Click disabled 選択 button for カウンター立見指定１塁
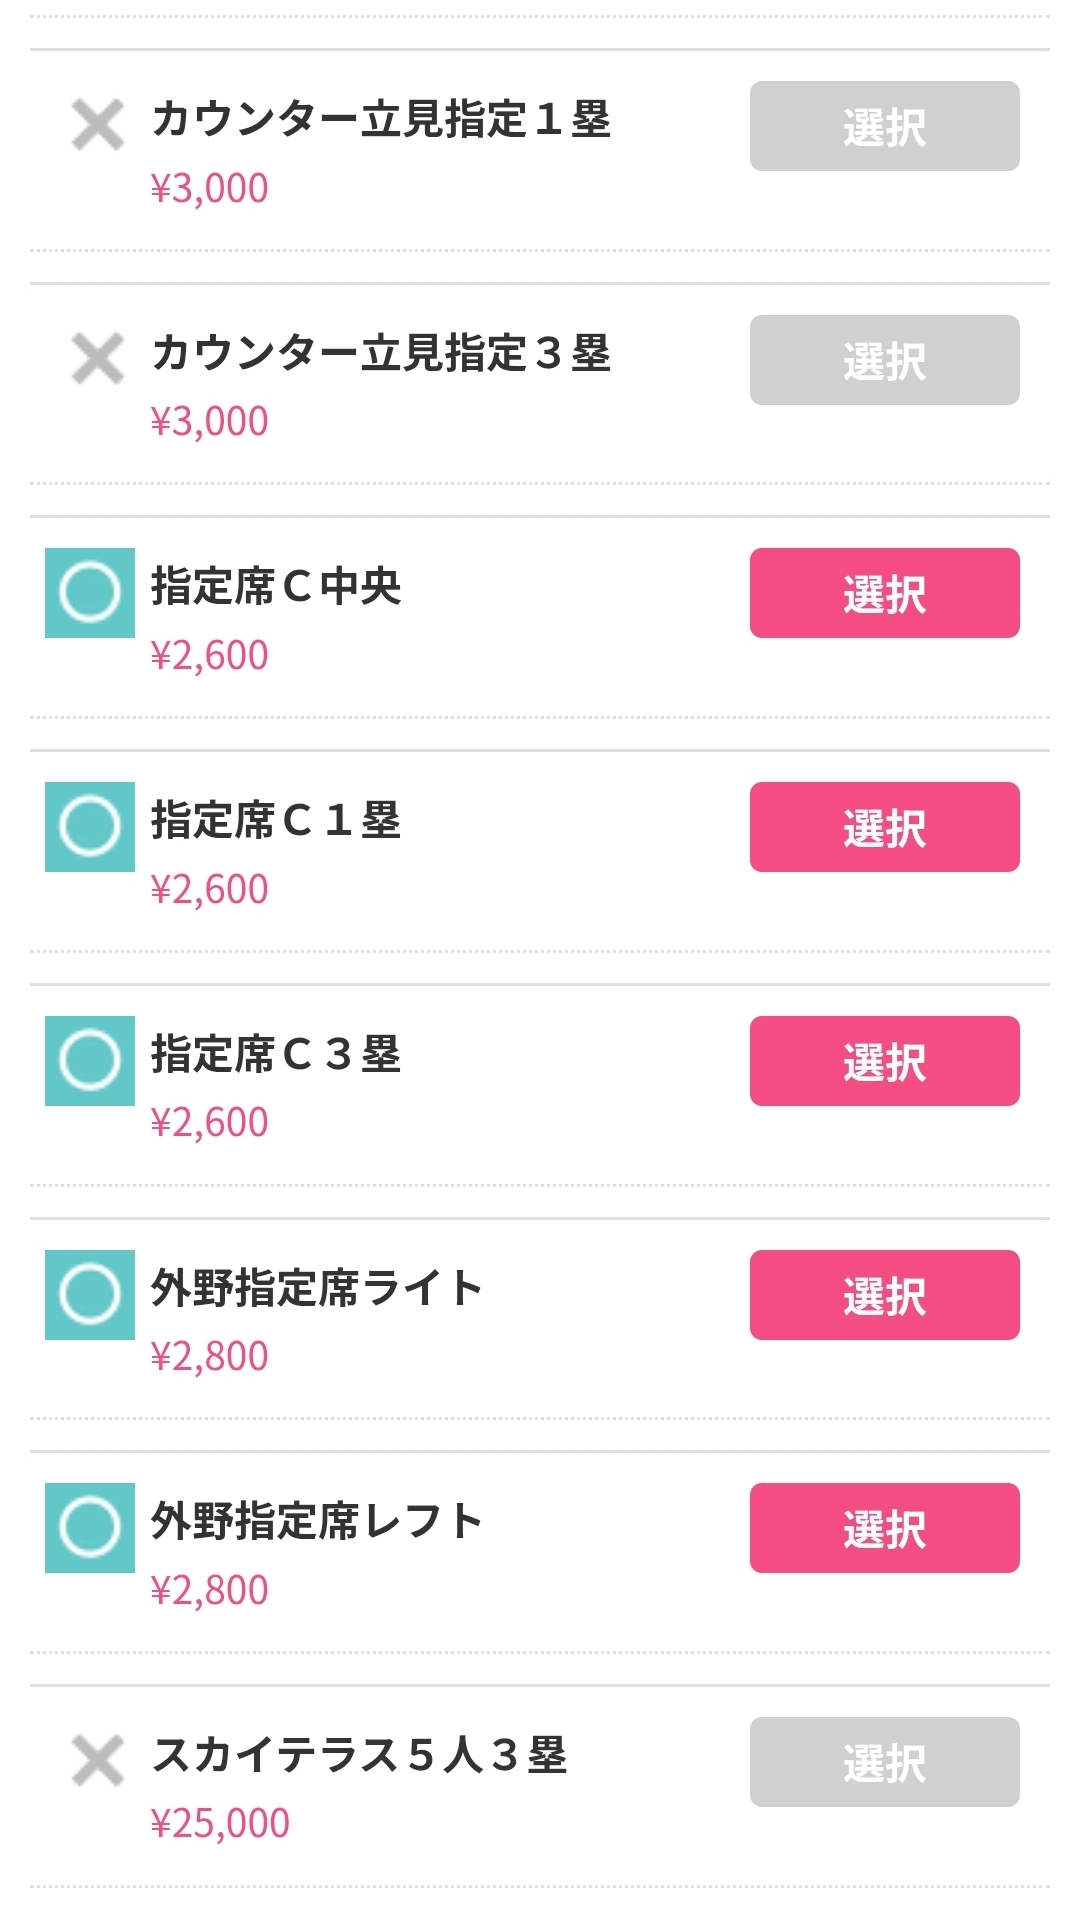1080x1914 pixels. pos(884,126)
